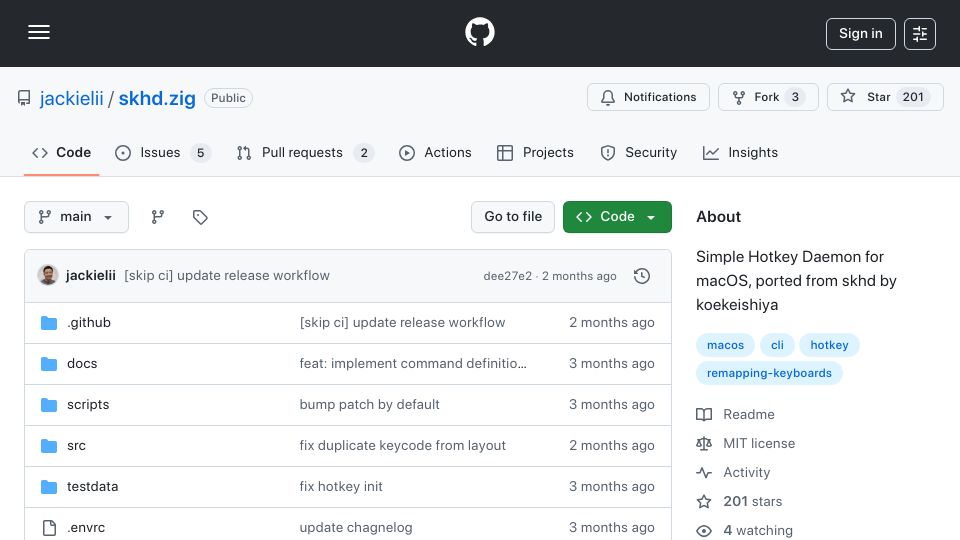Open the 4 watching link
Image resolution: width=960 pixels, height=540 pixels.
tap(758, 530)
